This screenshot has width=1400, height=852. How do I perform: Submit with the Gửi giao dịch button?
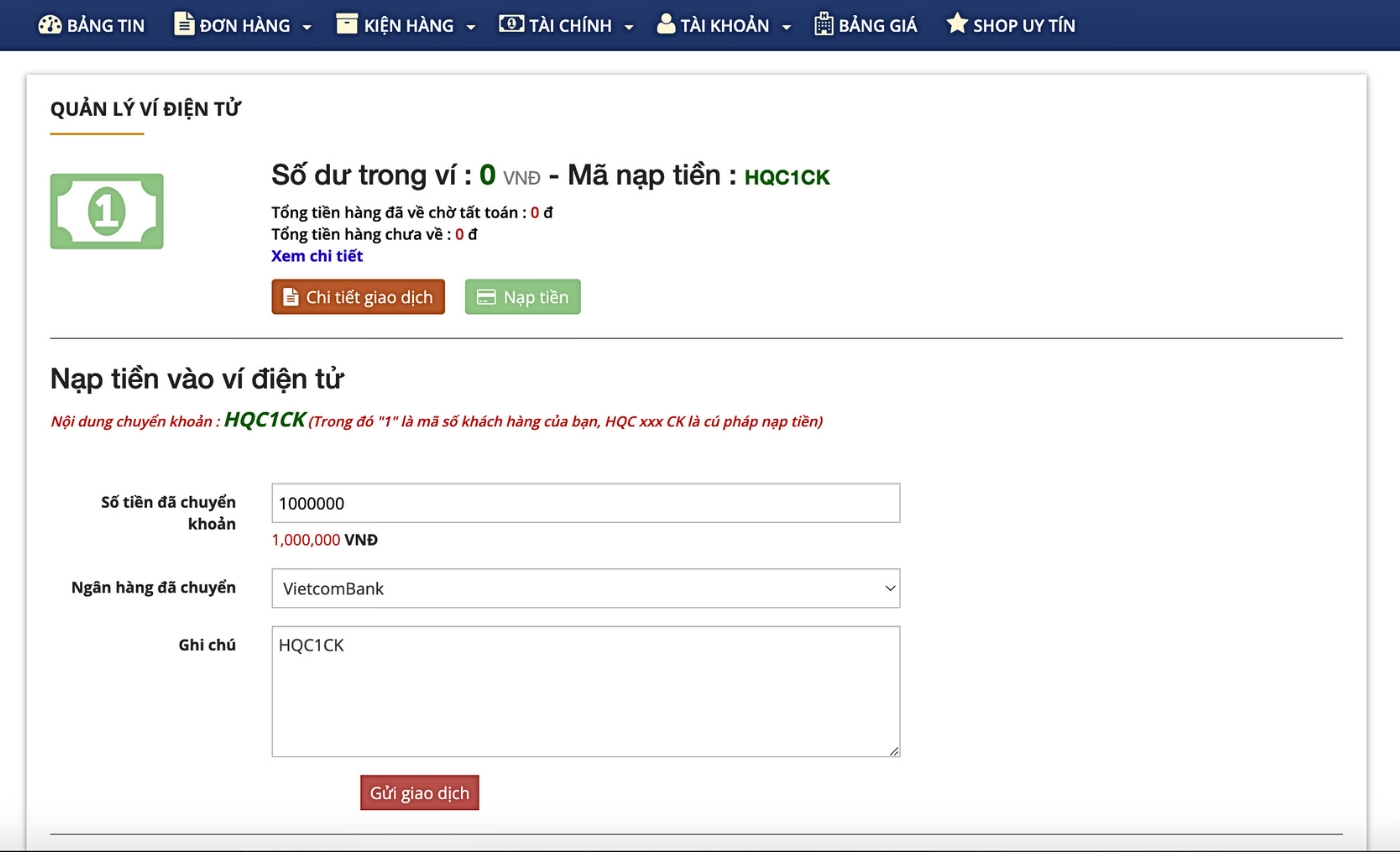coord(419,793)
